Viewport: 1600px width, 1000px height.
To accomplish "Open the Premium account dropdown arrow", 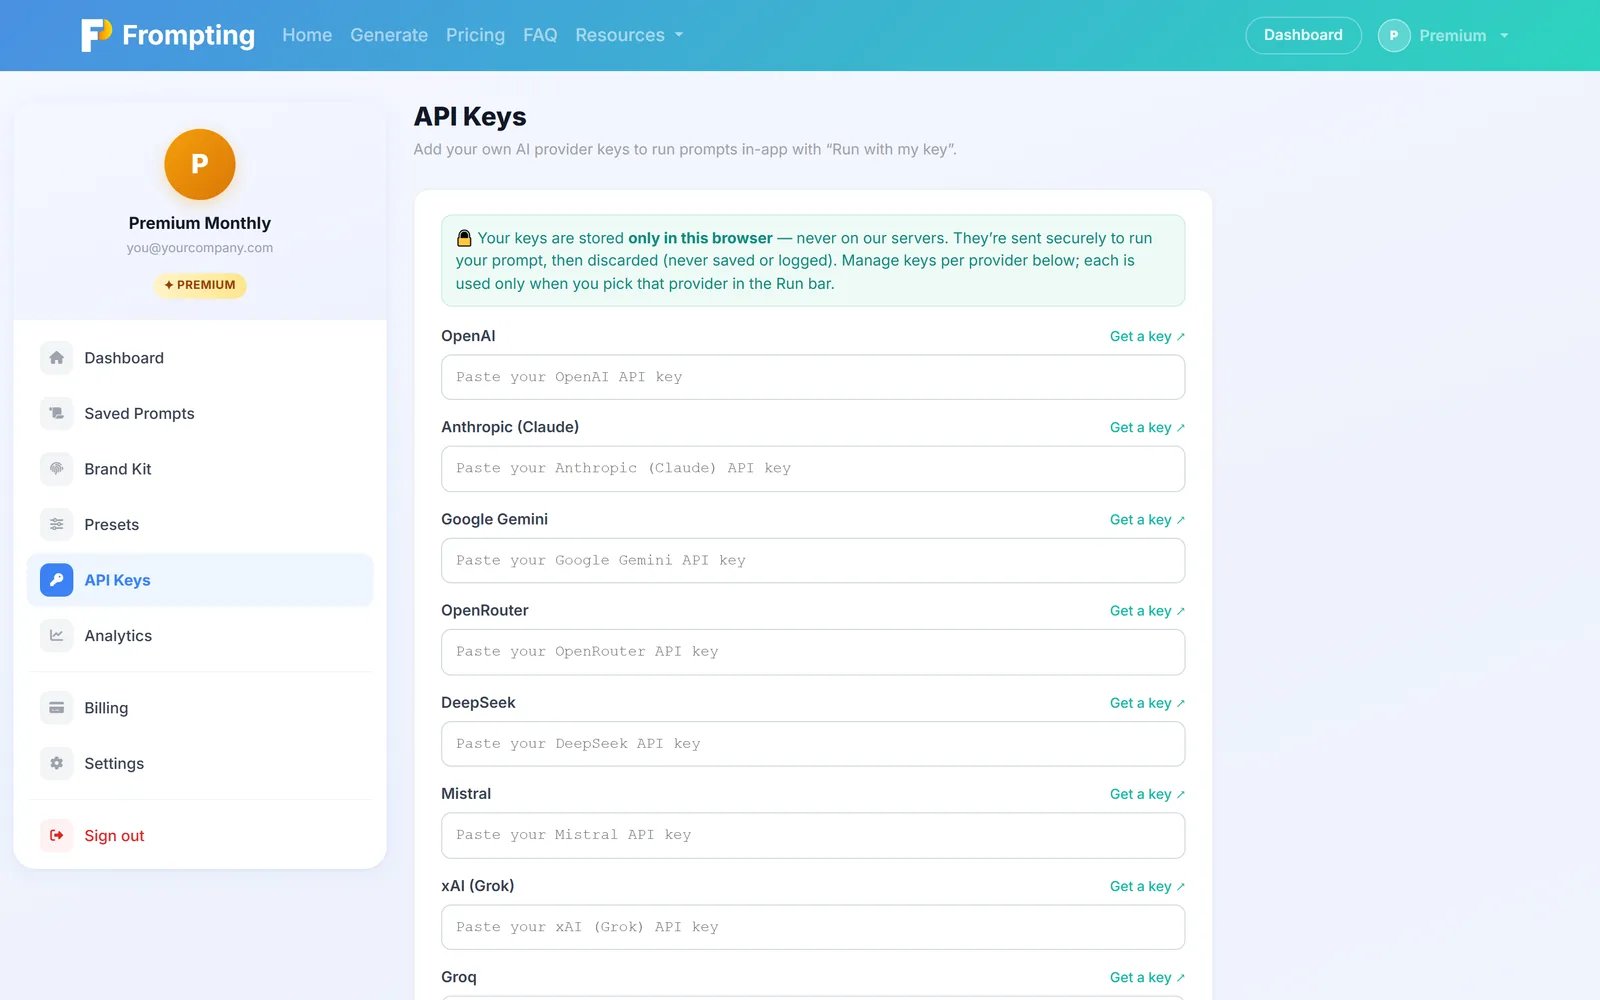I will [1504, 36].
